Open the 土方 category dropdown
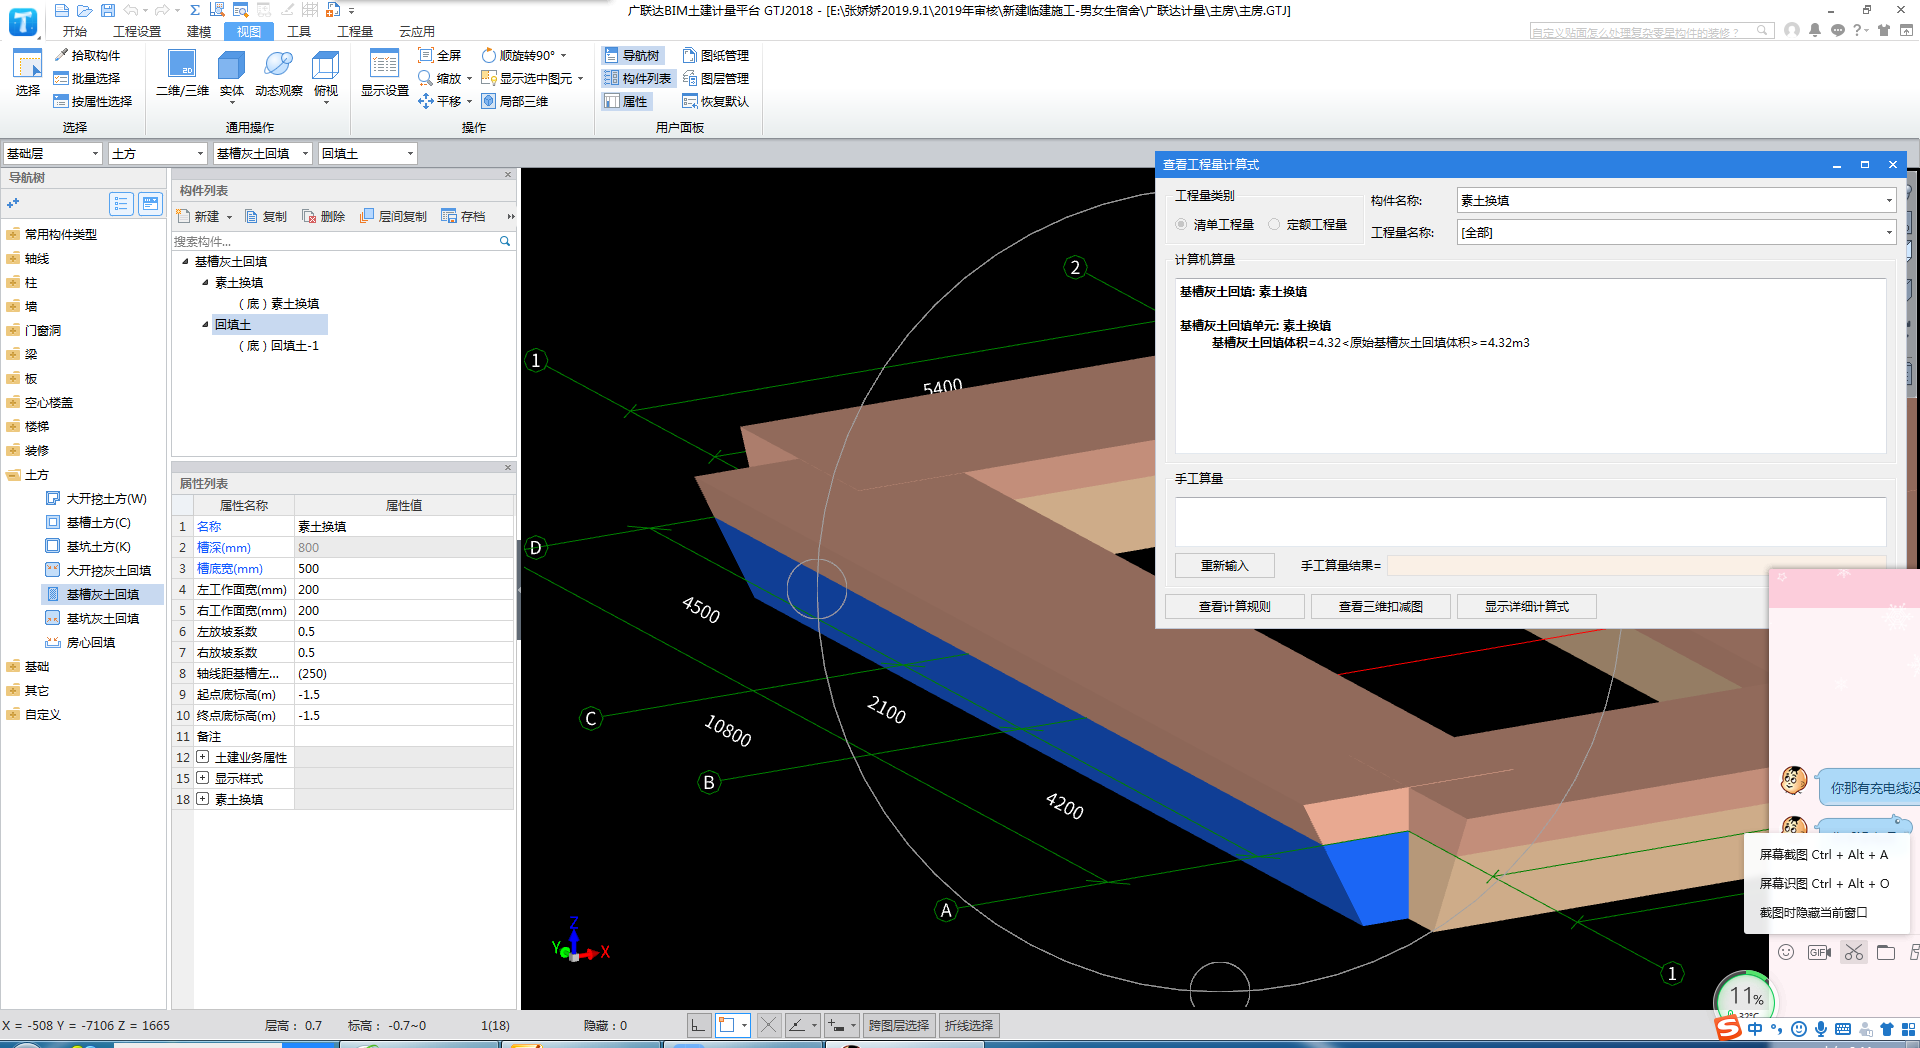 157,153
